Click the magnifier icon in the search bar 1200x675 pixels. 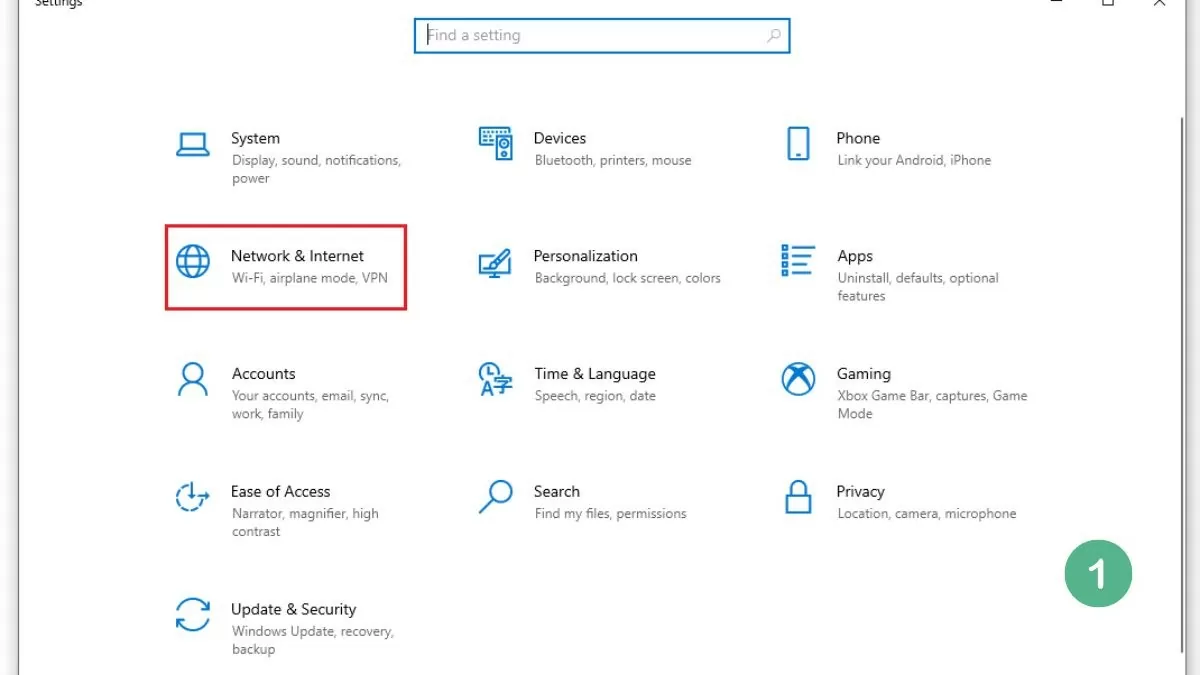tap(773, 35)
